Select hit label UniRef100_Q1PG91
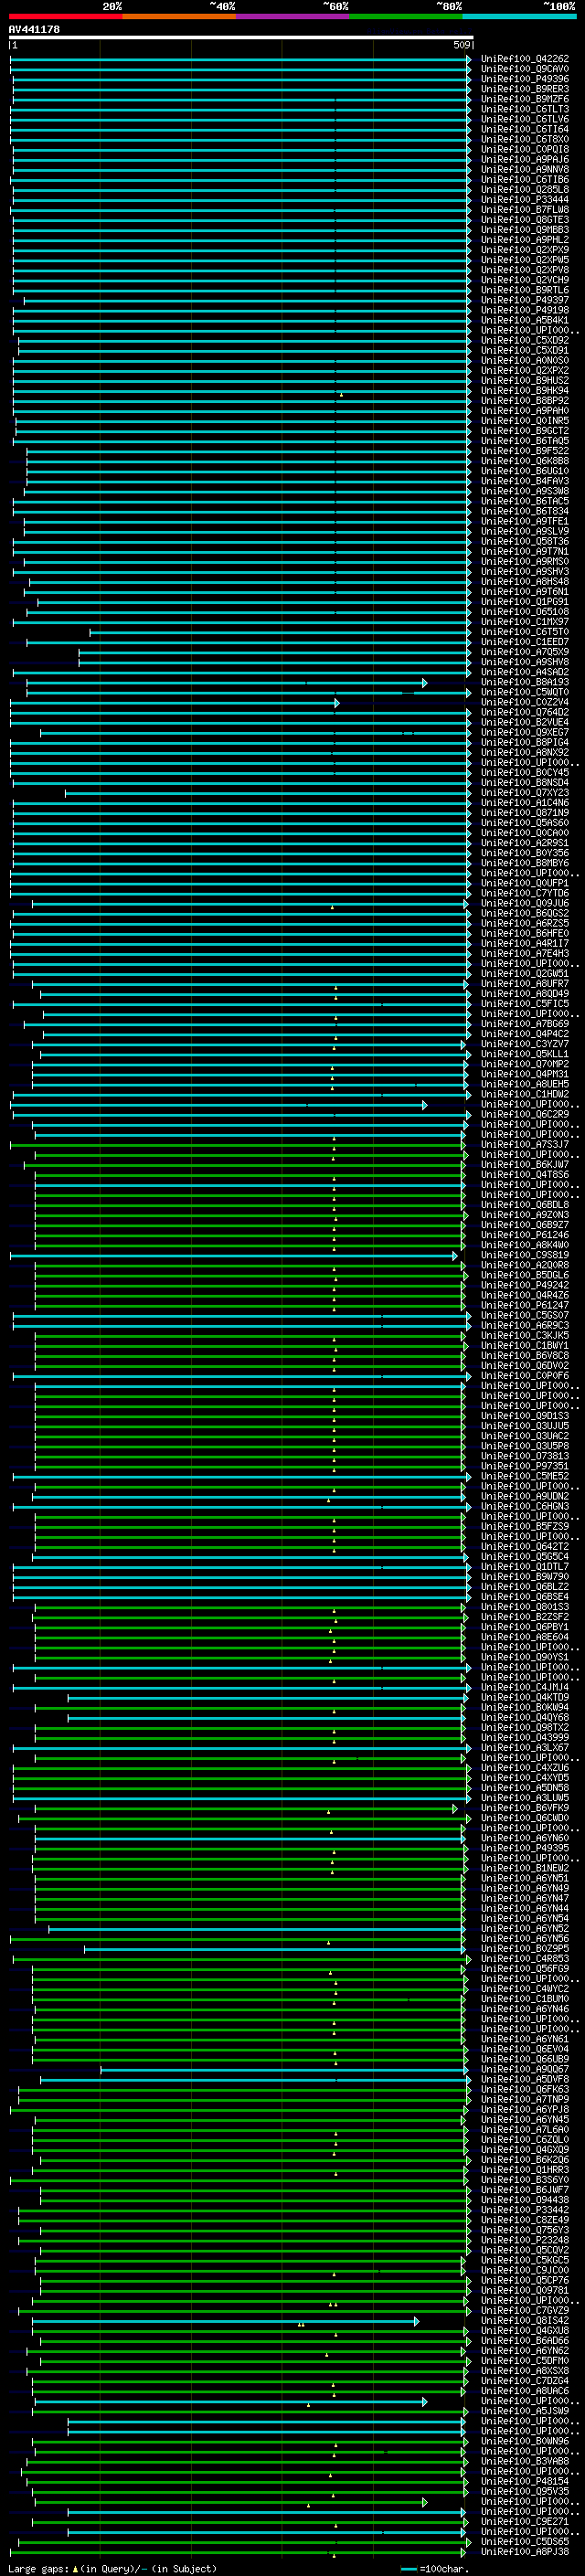Viewport: 585px width, 2576px height. coord(525,602)
